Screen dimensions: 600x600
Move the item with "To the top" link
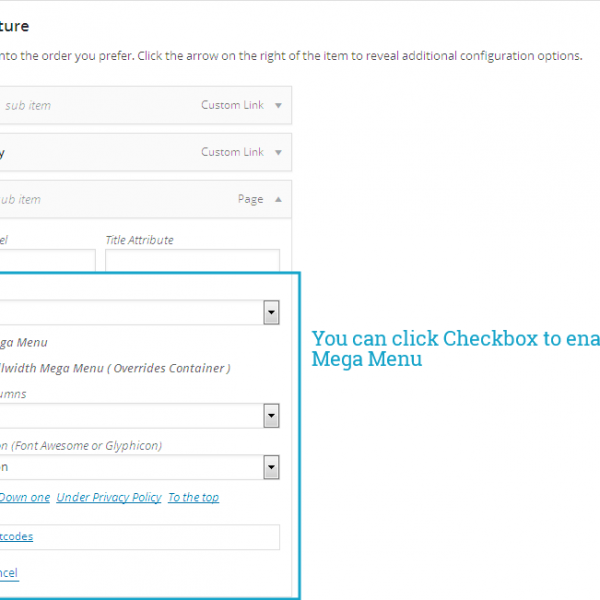[193, 497]
